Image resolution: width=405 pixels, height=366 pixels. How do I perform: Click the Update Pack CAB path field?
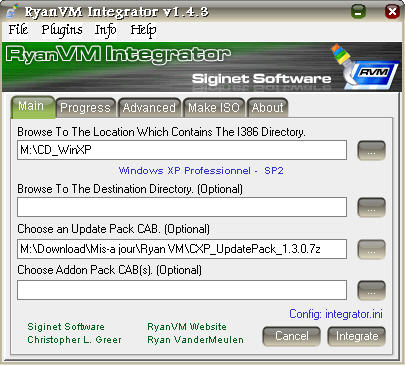182,249
